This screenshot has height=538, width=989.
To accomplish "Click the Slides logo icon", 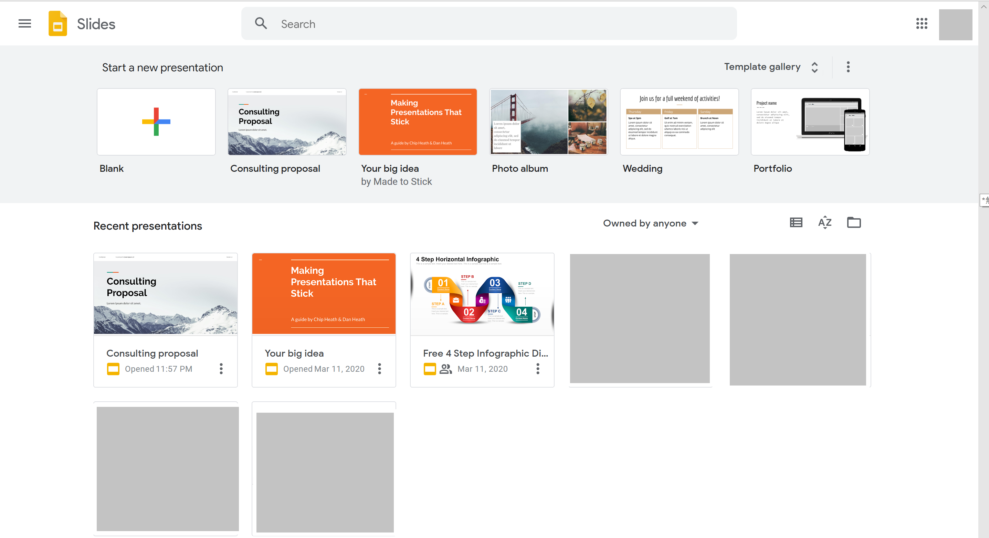I will 57,24.
